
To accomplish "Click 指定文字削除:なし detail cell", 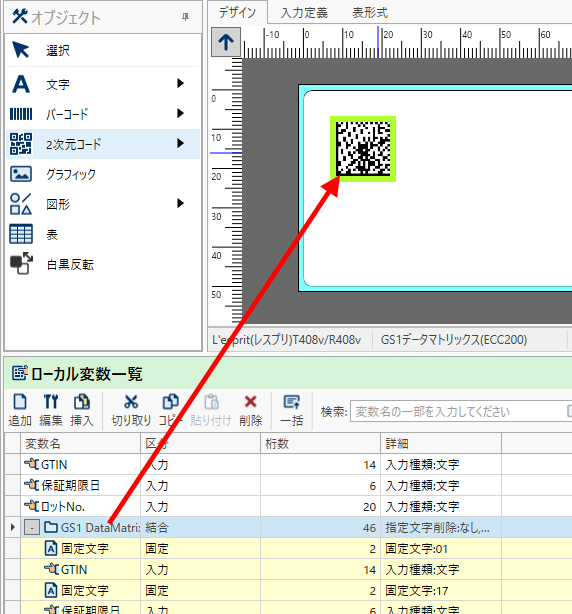I will tap(441, 527).
